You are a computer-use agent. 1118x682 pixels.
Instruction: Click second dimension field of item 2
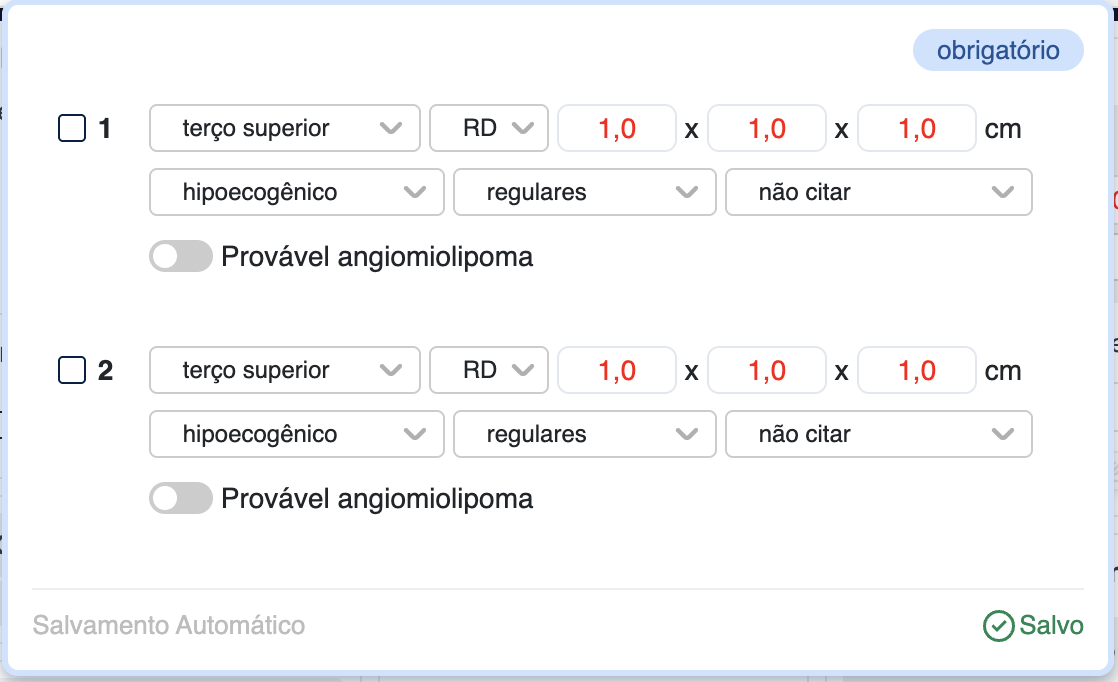pyautogui.click(x=766, y=371)
